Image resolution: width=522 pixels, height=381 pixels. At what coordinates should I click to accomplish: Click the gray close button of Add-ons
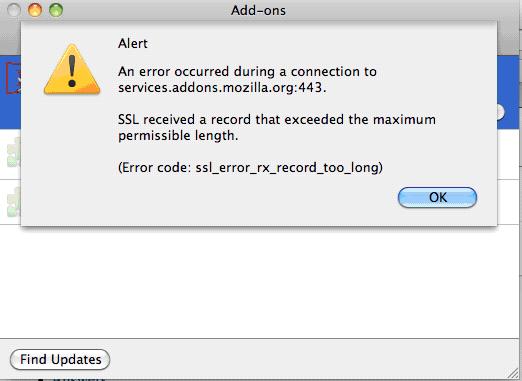(14, 10)
